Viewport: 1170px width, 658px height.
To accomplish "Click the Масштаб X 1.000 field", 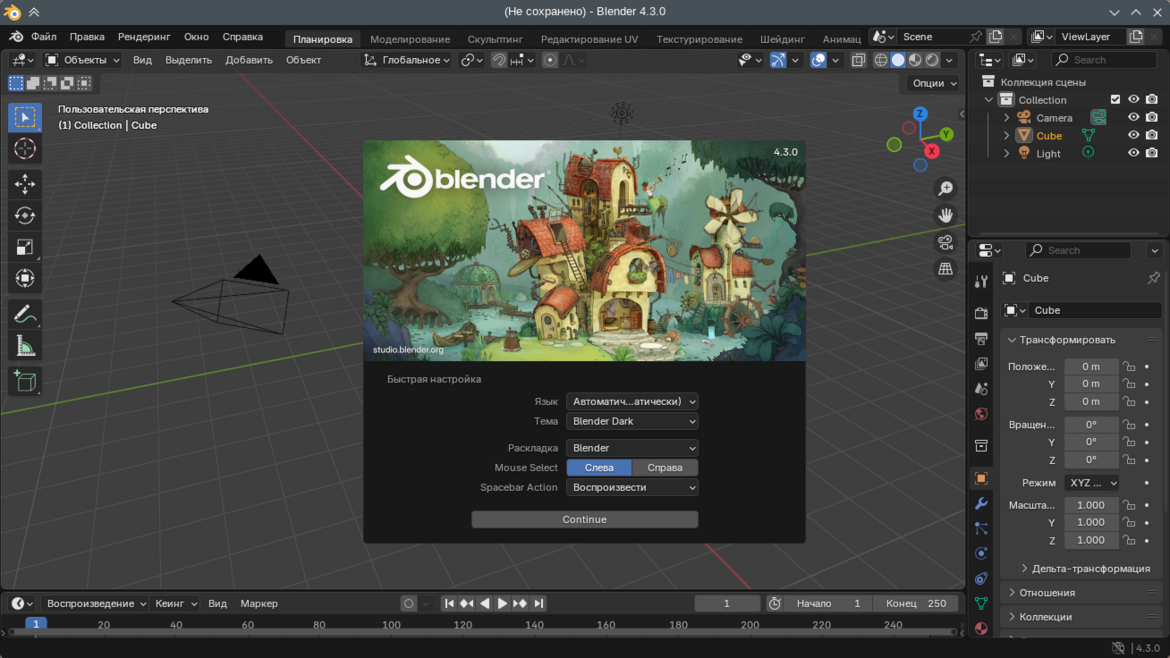I will pyautogui.click(x=1091, y=505).
